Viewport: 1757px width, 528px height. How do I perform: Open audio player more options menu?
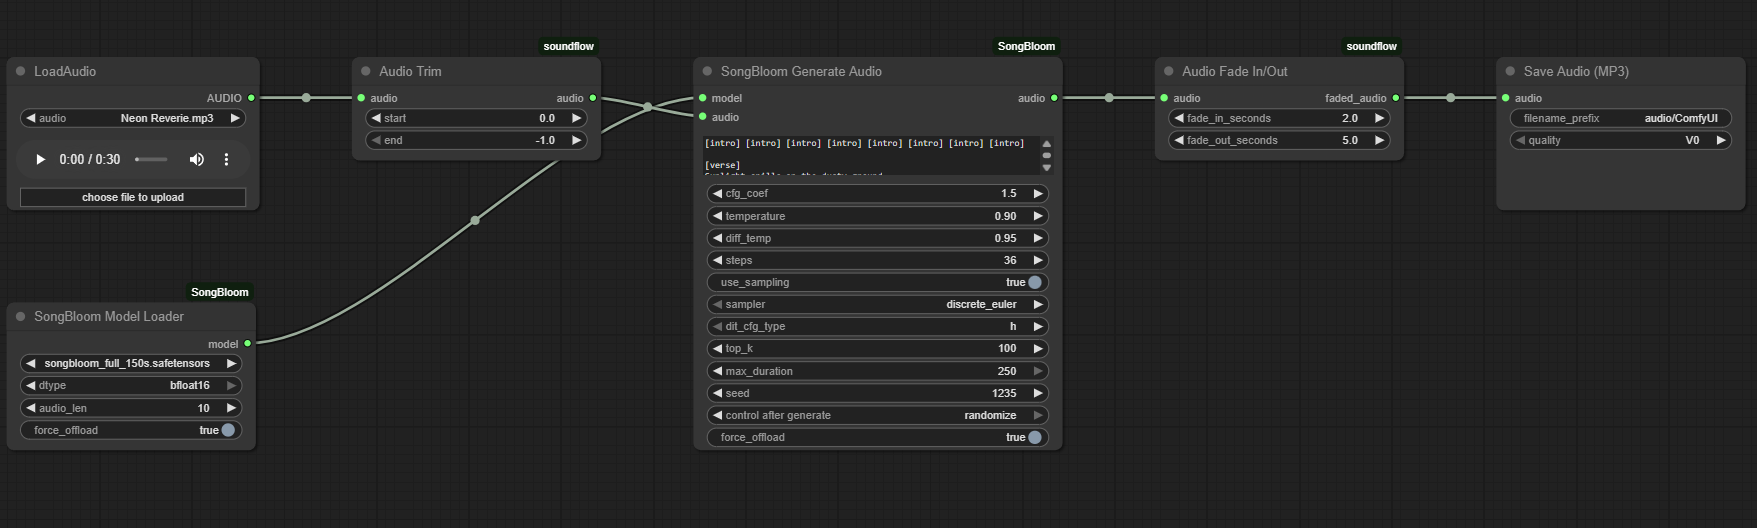[227, 160]
